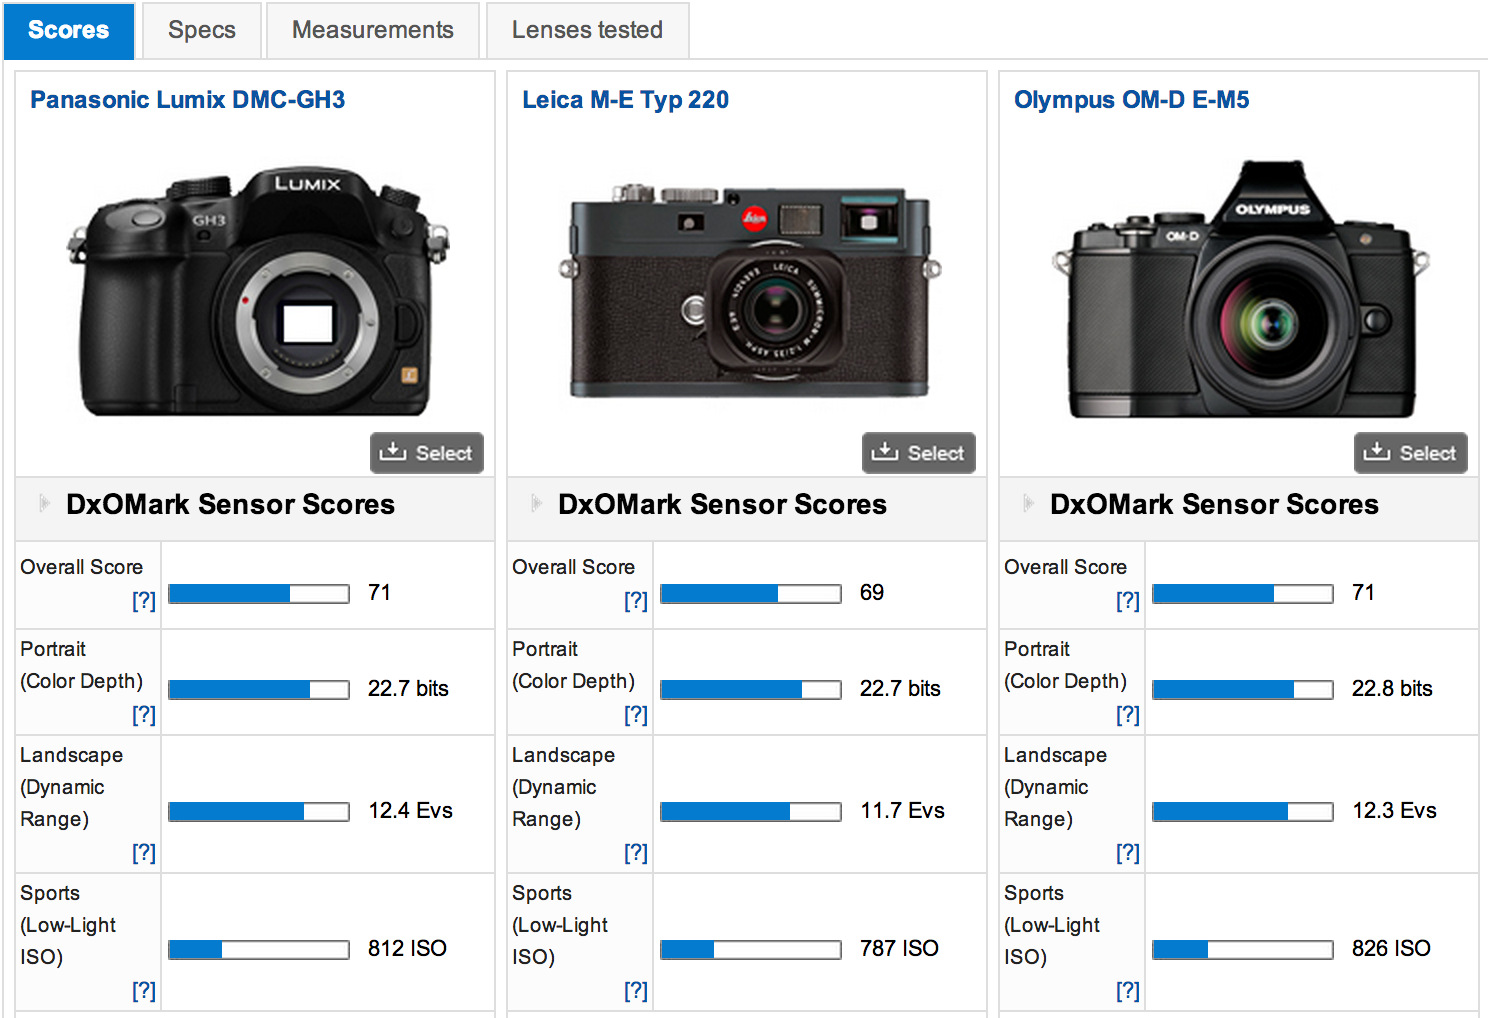This screenshot has width=1488, height=1018.
Task: Click the Leica '787 ISO' value
Action: tap(899, 948)
